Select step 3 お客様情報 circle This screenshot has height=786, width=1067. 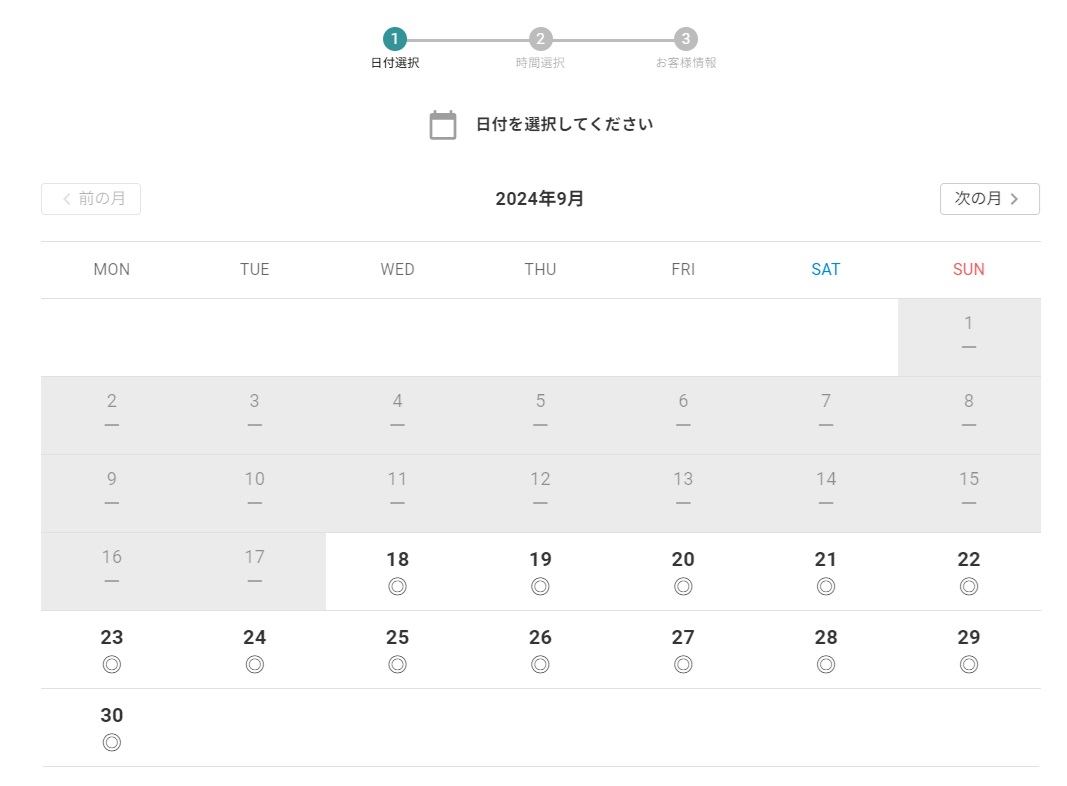click(686, 39)
